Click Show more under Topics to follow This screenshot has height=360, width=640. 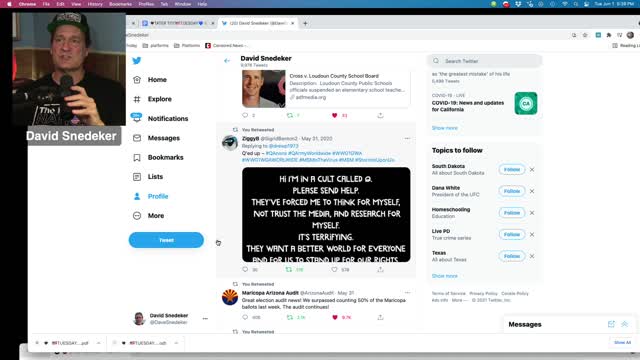coord(444,276)
